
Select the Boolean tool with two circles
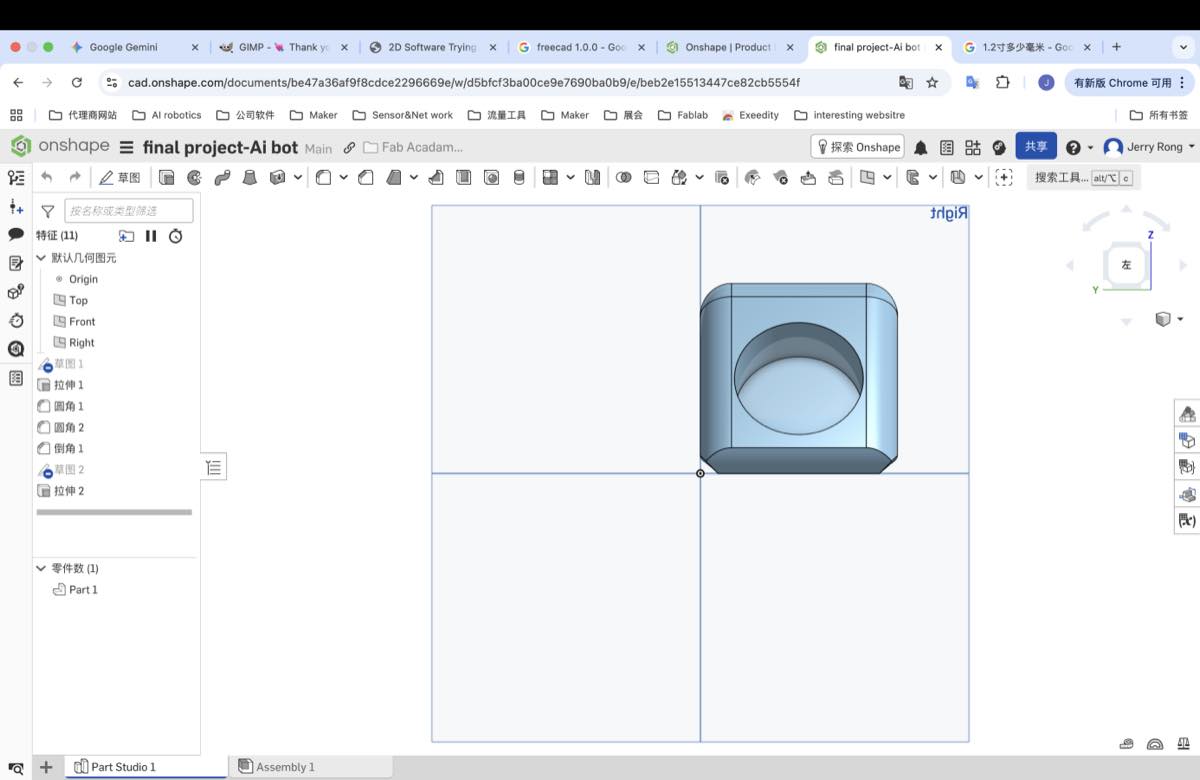point(623,177)
